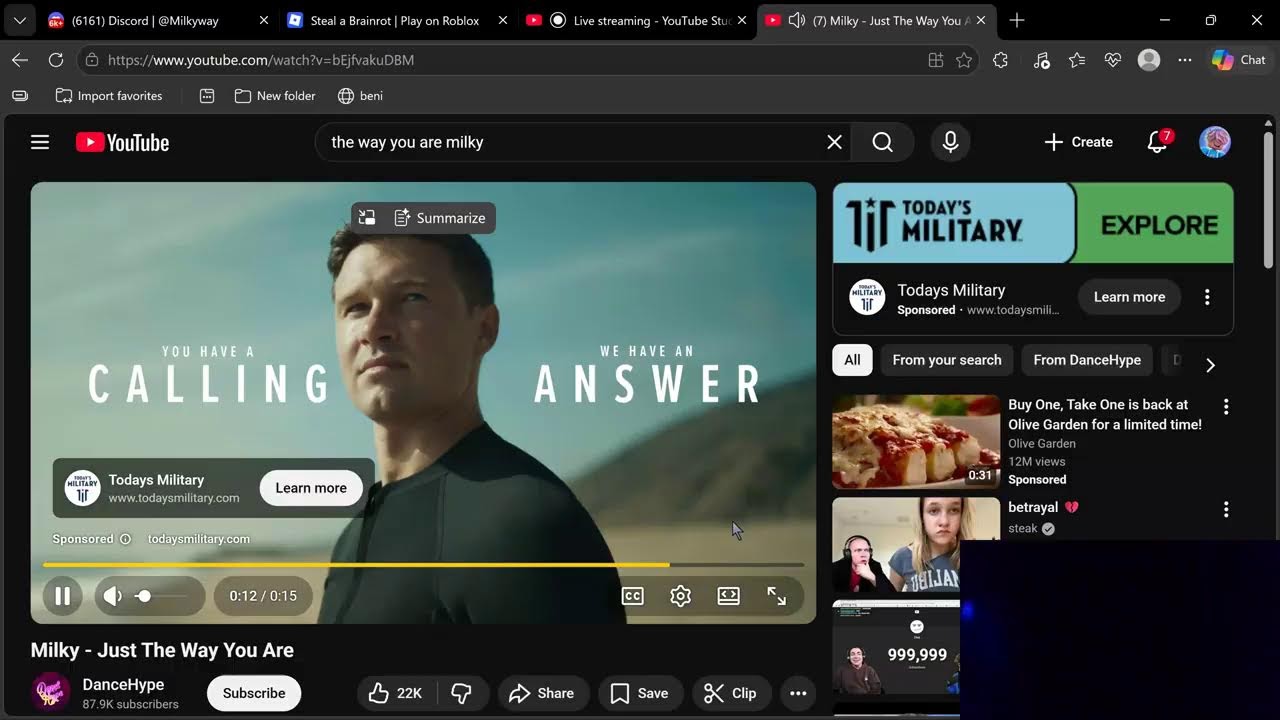Viewport: 1280px width, 720px height.
Task: Select the From your search chip
Action: (x=947, y=360)
